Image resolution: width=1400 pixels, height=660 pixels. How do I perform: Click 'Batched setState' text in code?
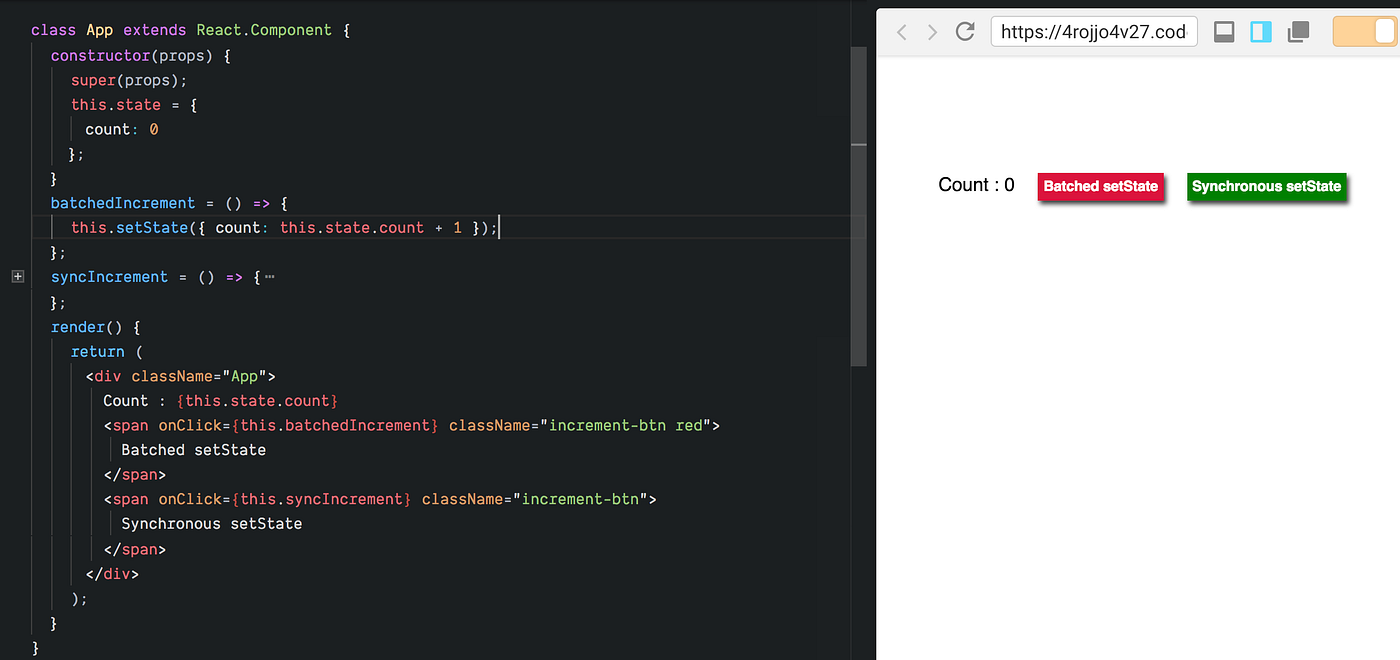click(194, 450)
